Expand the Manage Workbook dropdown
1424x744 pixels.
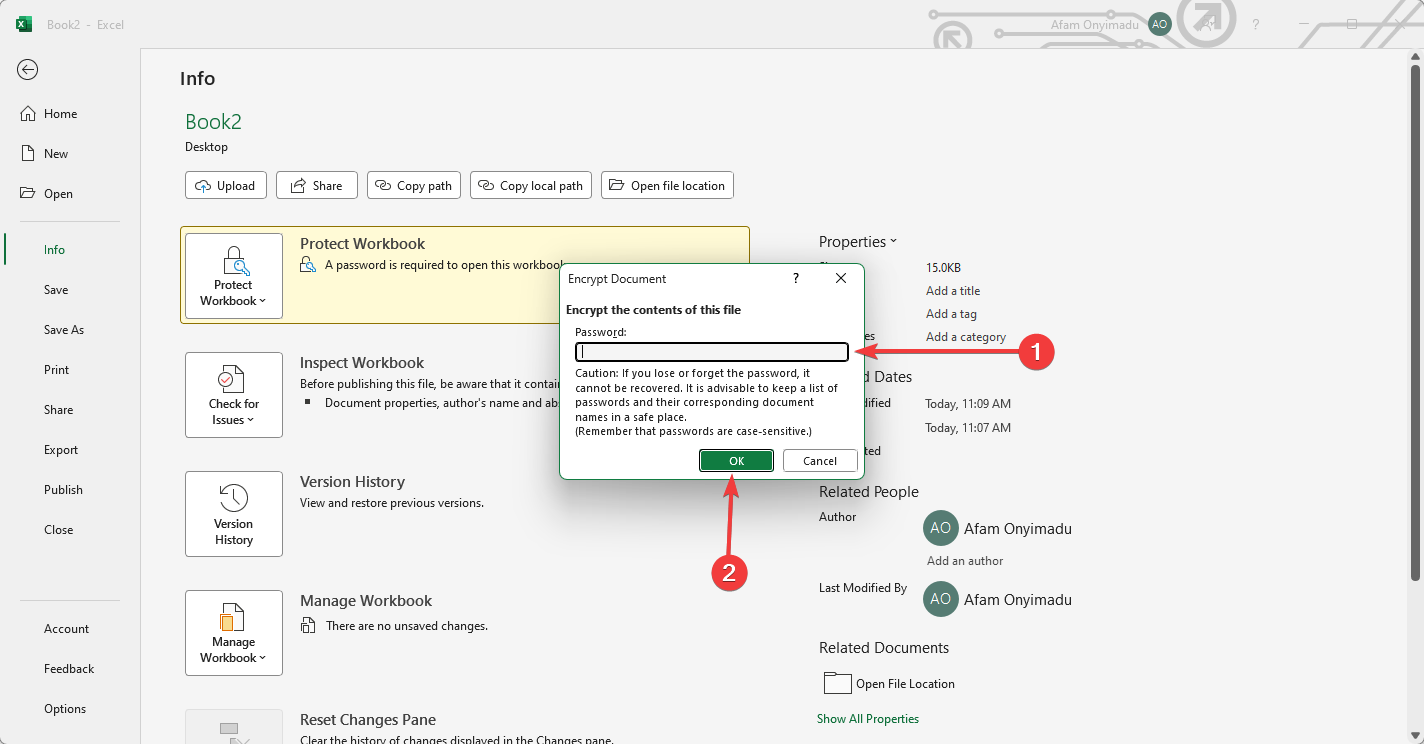pos(234,633)
